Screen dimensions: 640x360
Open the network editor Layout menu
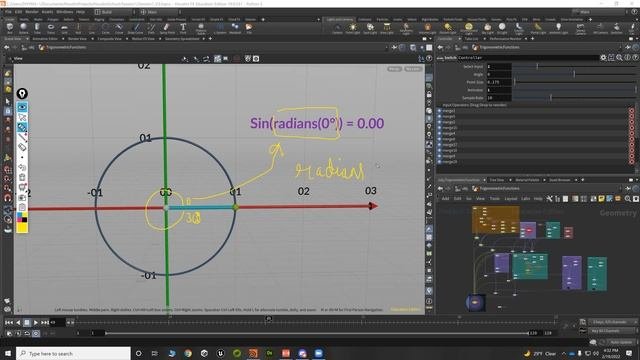(511, 199)
